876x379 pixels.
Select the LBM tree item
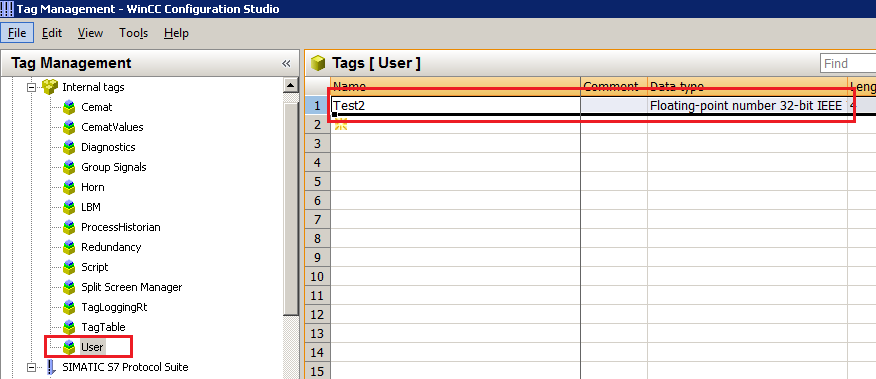(91, 207)
